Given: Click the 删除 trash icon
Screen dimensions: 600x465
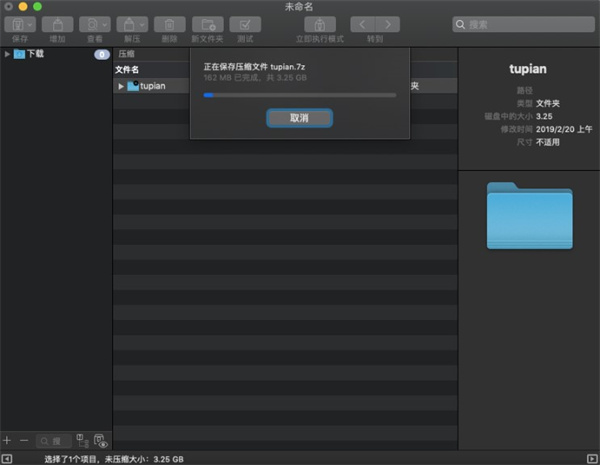Looking at the screenshot, I should pos(170,25).
